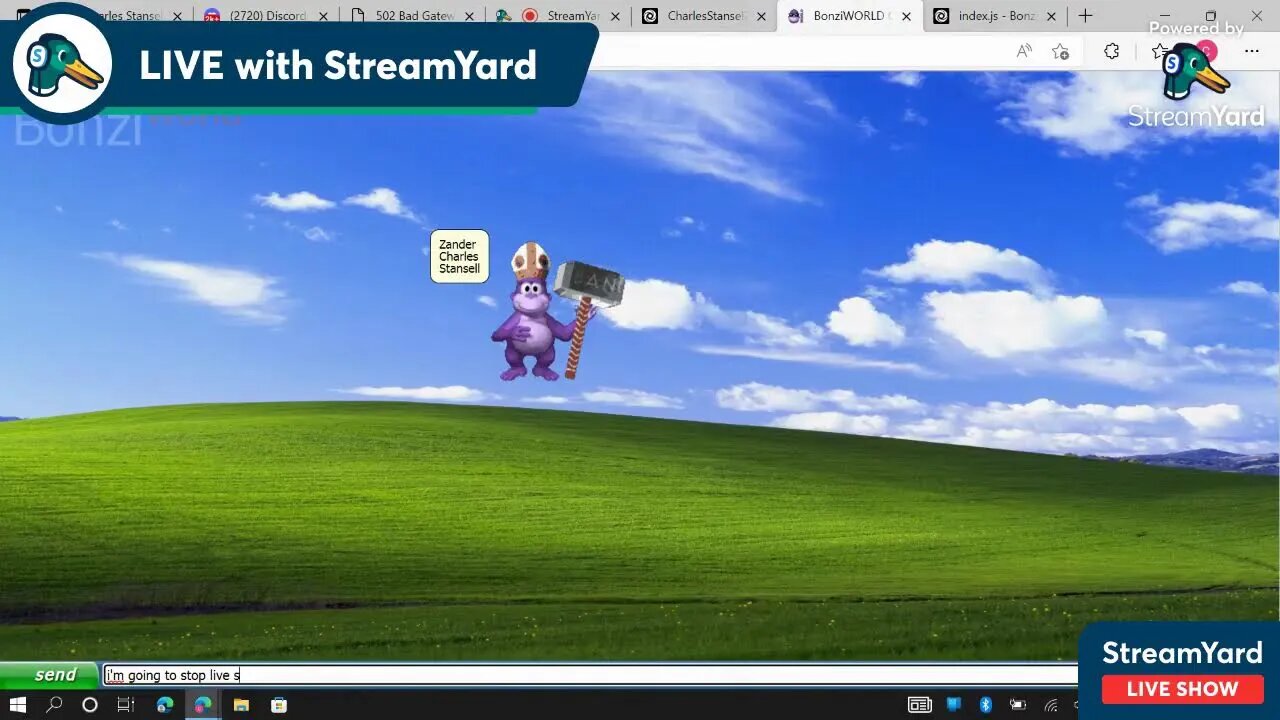This screenshot has height=720, width=1280.
Task: Click the touch keyboard tray icon
Action: [x=920, y=705]
